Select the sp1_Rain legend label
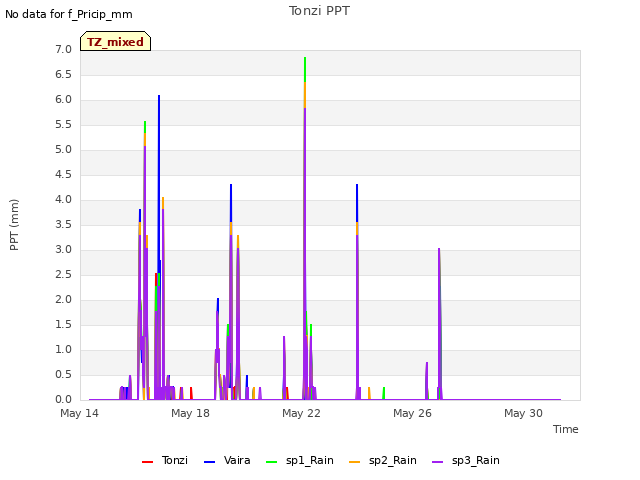The width and height of the screenshot is (640, 480). pyautogui.click(x=309, y=460)
